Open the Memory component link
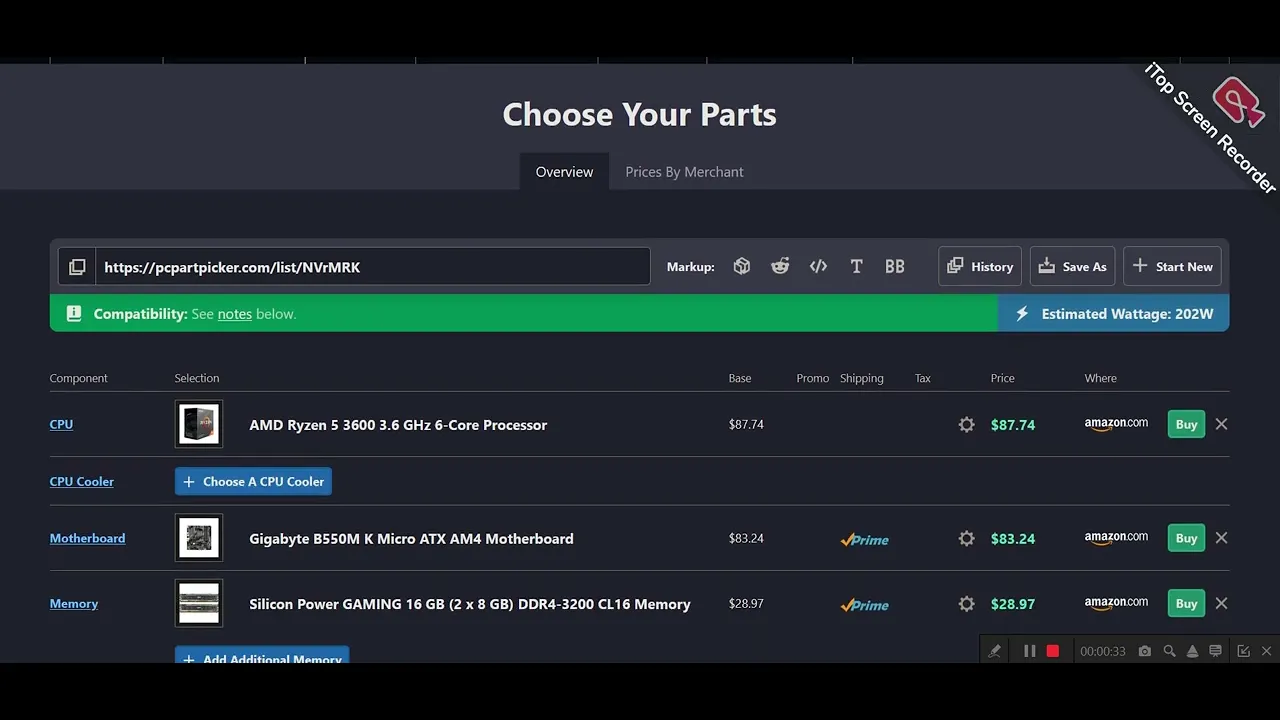Image resolution: width=1280 pixels, height=720 pixels. pyautogui.click(x=74, y=603)
